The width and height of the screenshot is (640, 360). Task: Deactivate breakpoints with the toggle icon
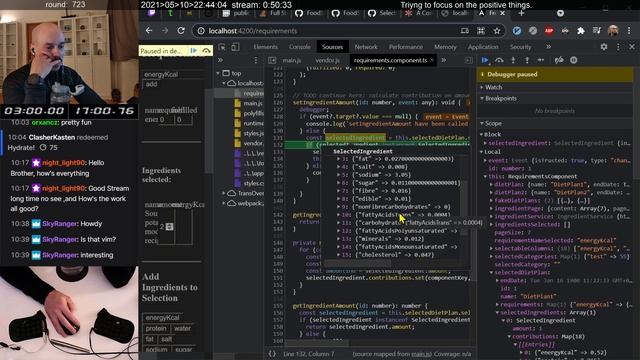point(559,60)
